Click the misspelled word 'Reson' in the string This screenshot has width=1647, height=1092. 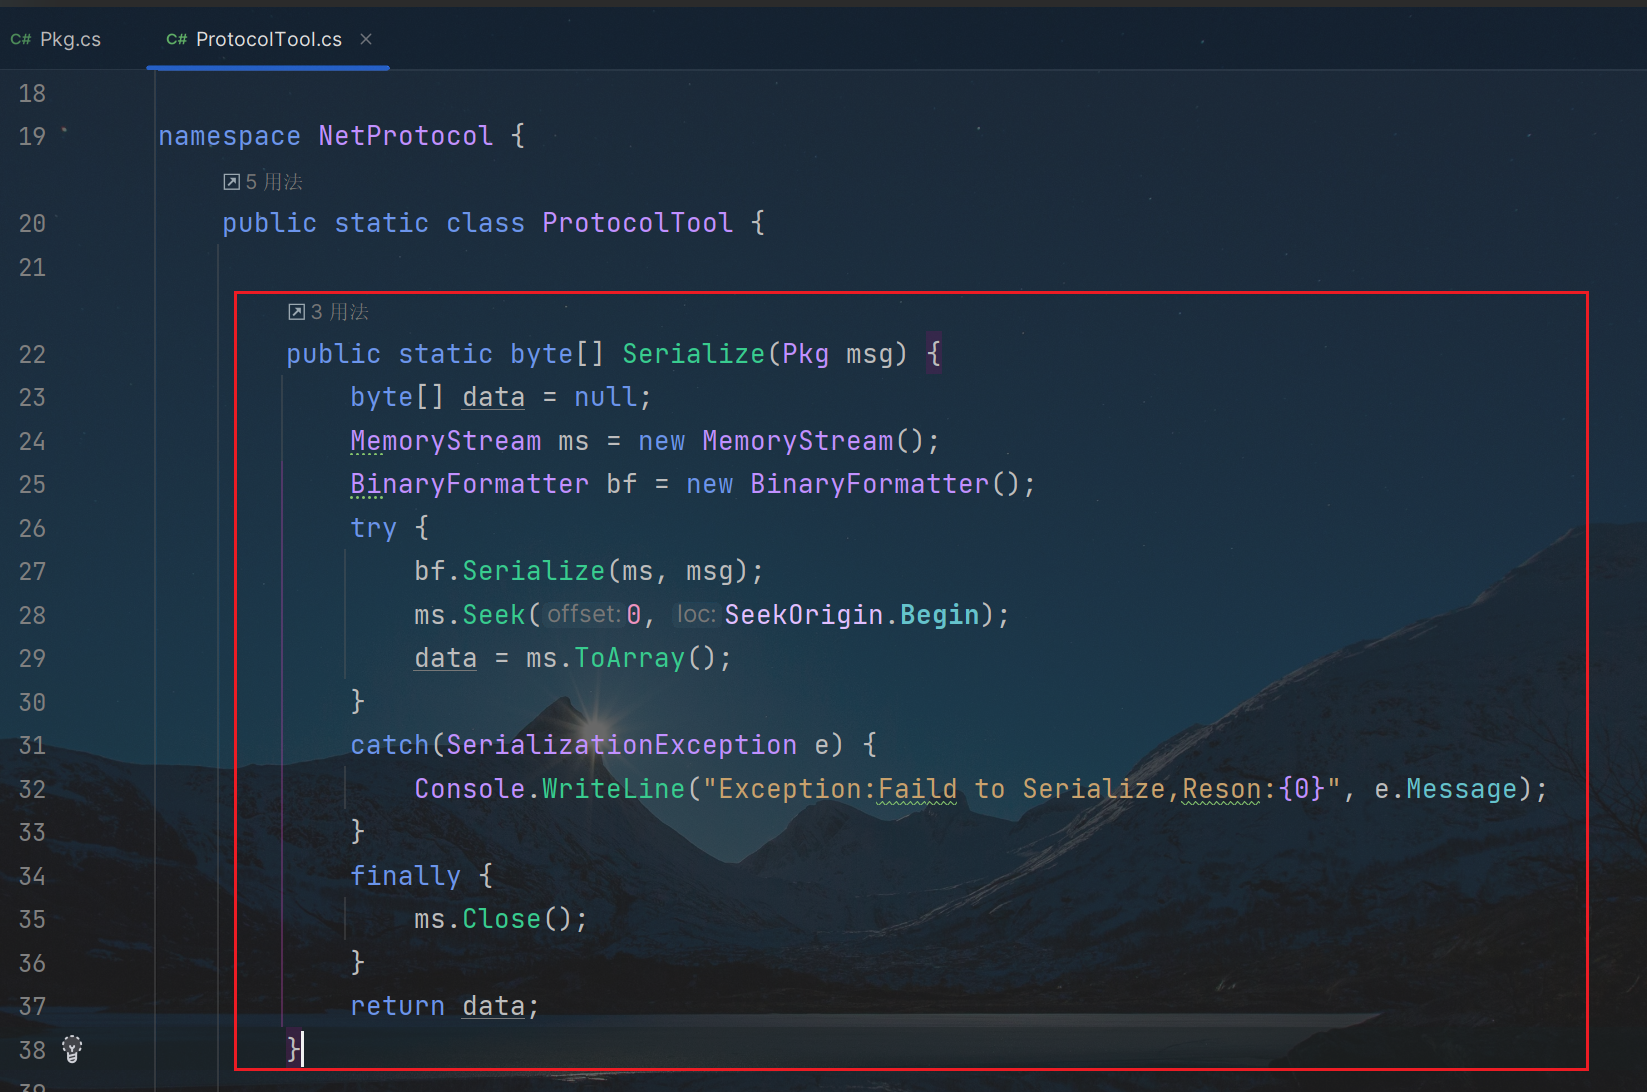click(x=1222, y=789)
